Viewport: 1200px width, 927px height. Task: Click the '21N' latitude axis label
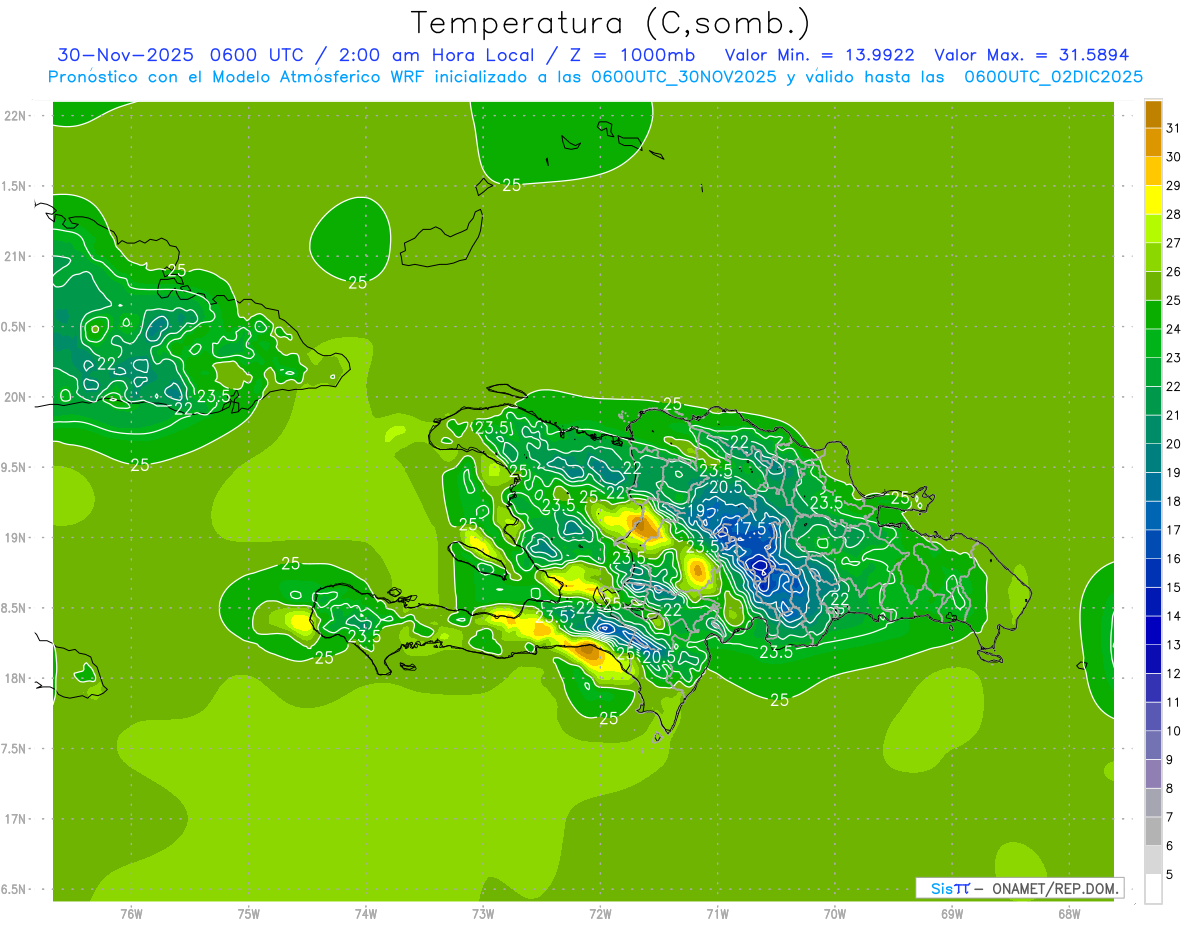click(x=15, y=257)
